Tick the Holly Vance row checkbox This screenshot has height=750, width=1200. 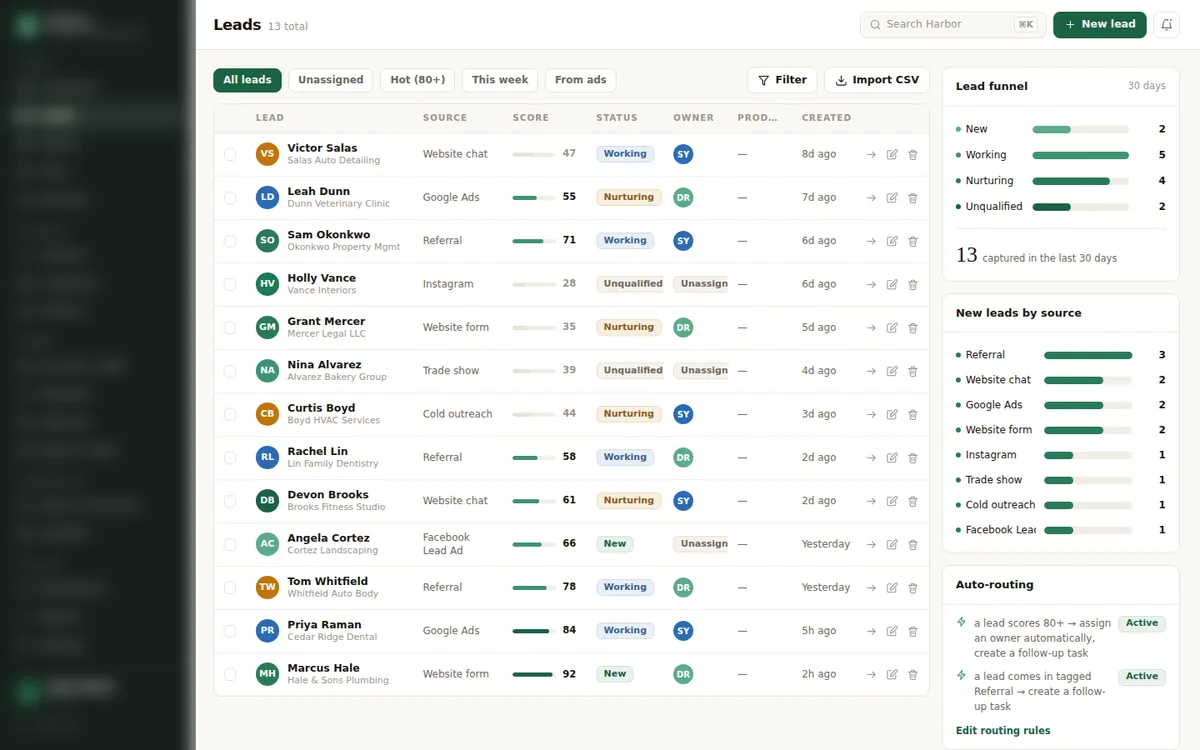point(230,285)
